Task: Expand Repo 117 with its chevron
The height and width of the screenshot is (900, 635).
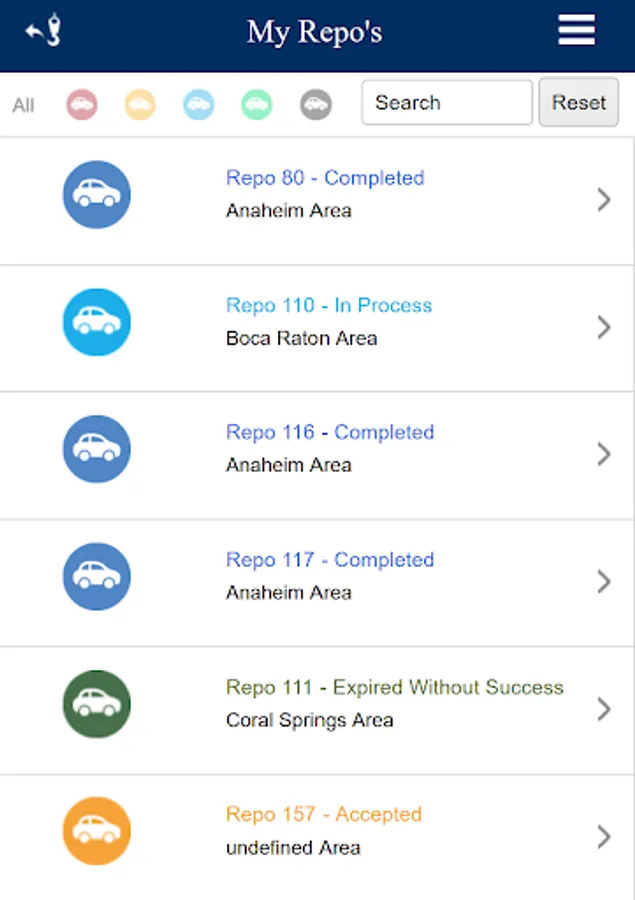Action: (603, 581)
